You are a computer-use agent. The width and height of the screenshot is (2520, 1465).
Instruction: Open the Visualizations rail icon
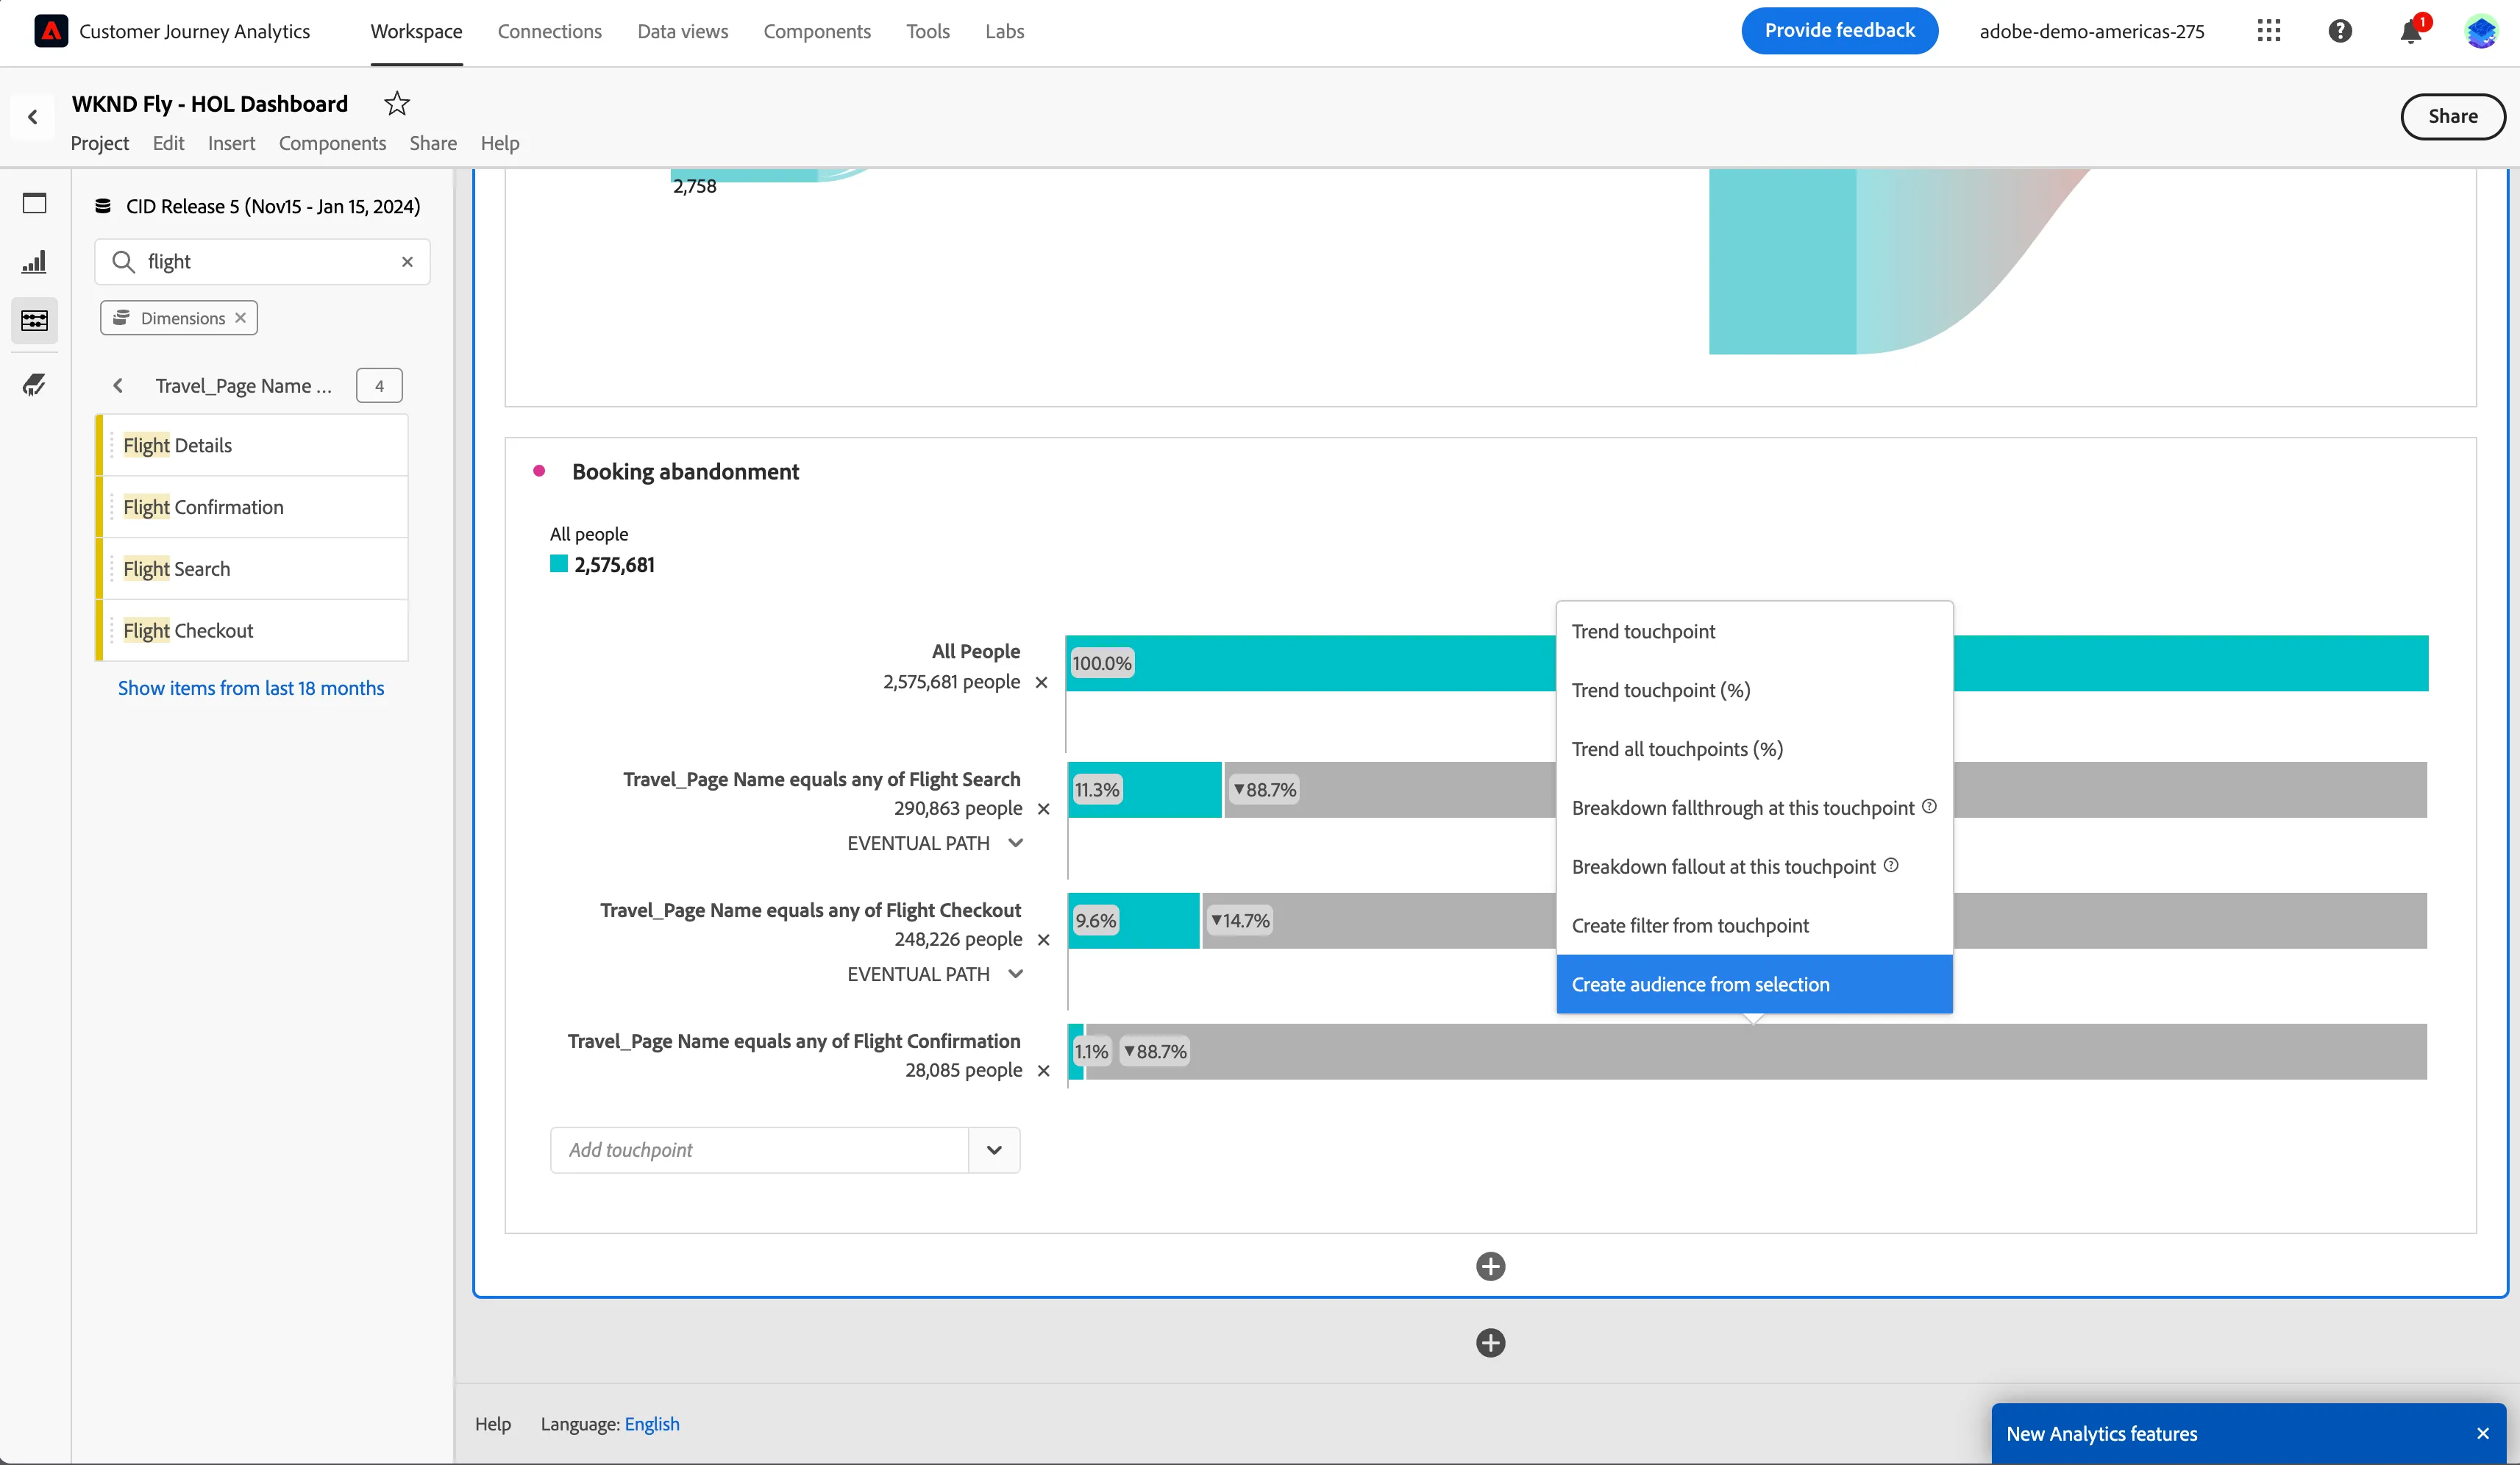[35, 262]
